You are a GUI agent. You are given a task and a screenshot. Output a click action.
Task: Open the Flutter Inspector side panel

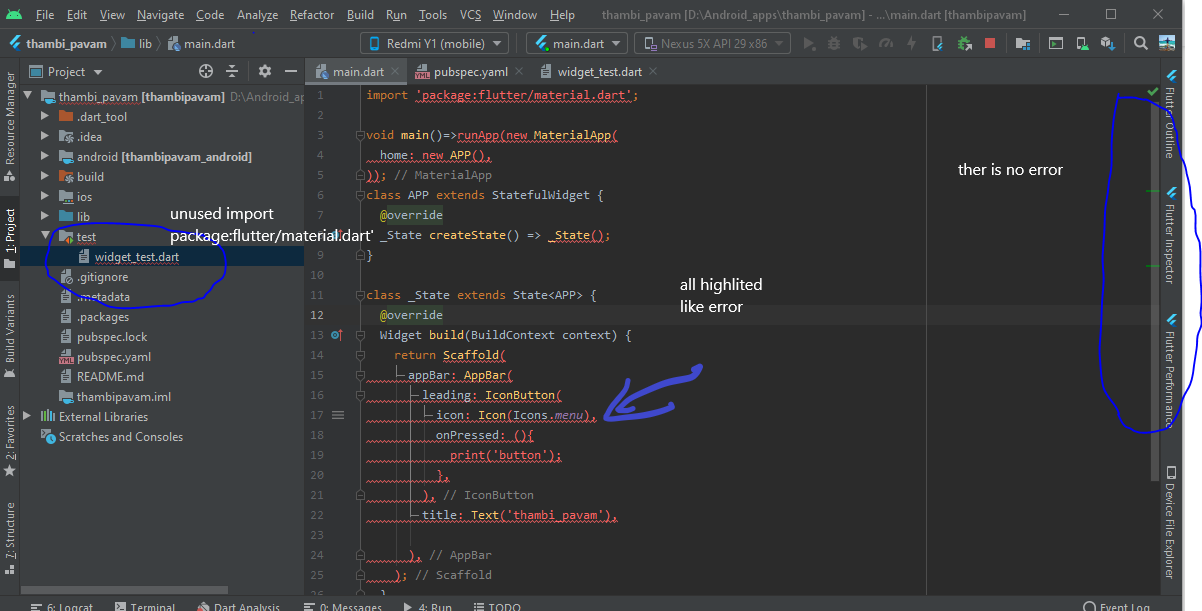1170,235
